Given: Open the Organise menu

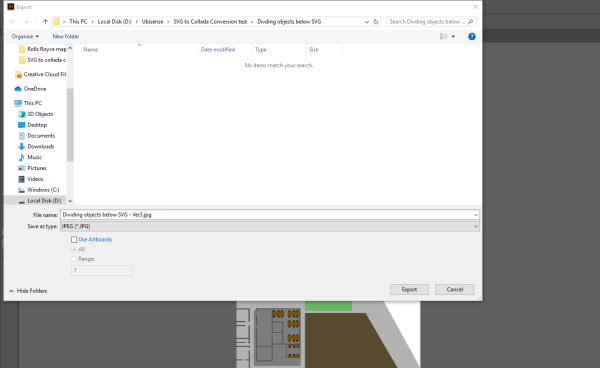Looking at the screenshot, I should [x=25, y=36].
